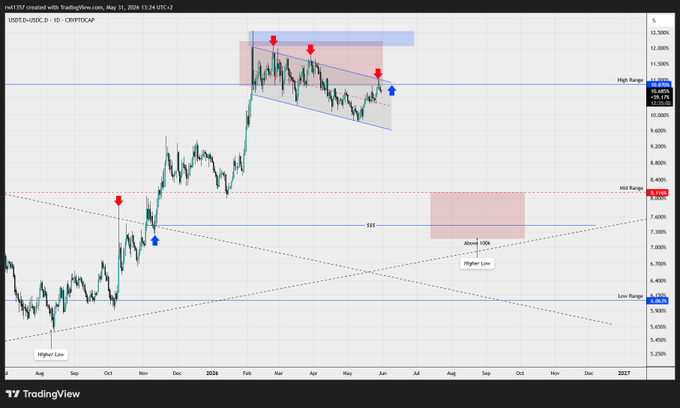This screenshot has width=680, height=408.
Task: Click the 2026 year label on time axis
Action: click(x=212, y=373)
